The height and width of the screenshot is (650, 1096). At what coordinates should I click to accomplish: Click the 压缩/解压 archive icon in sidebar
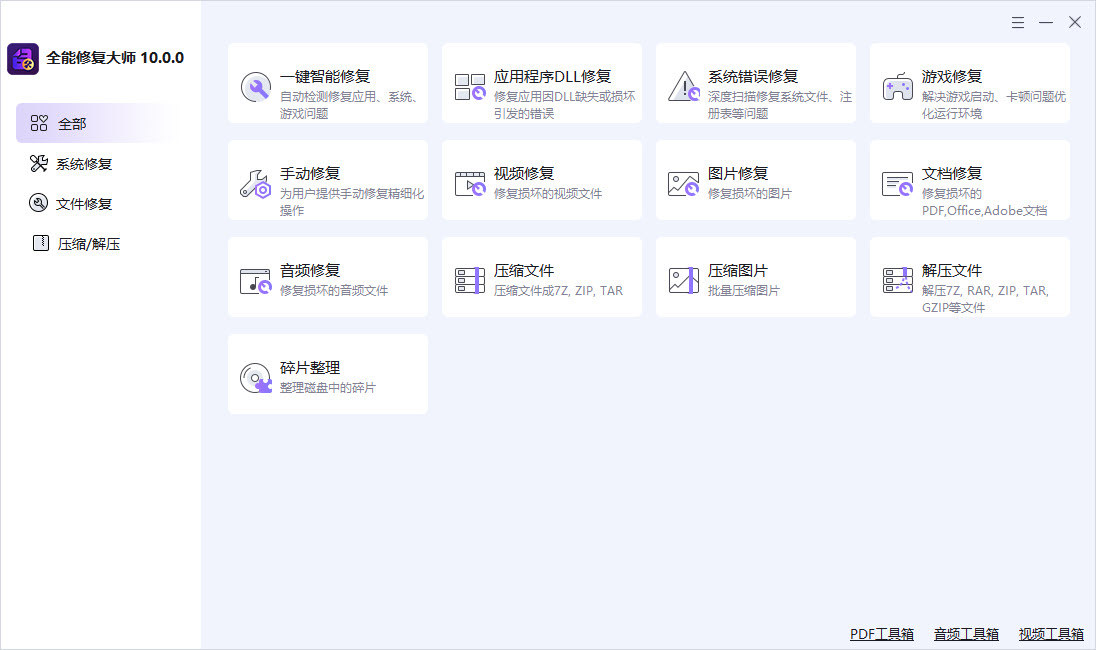(41, 243)
